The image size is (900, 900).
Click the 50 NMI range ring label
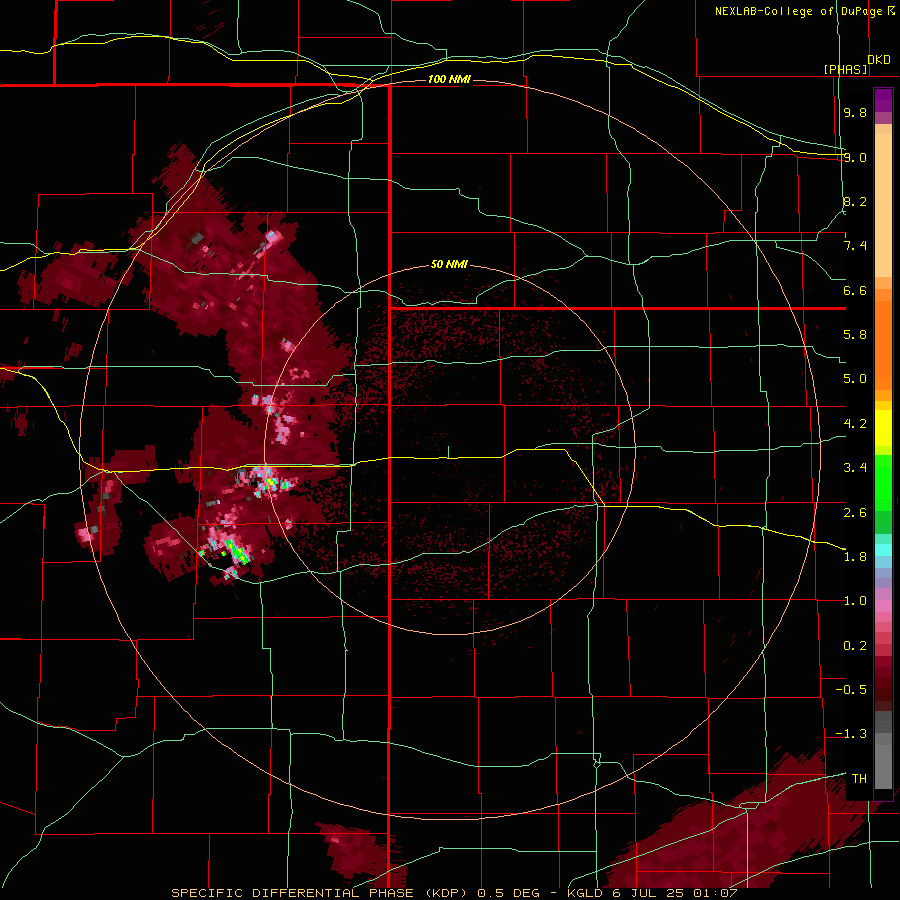point(449,265)
